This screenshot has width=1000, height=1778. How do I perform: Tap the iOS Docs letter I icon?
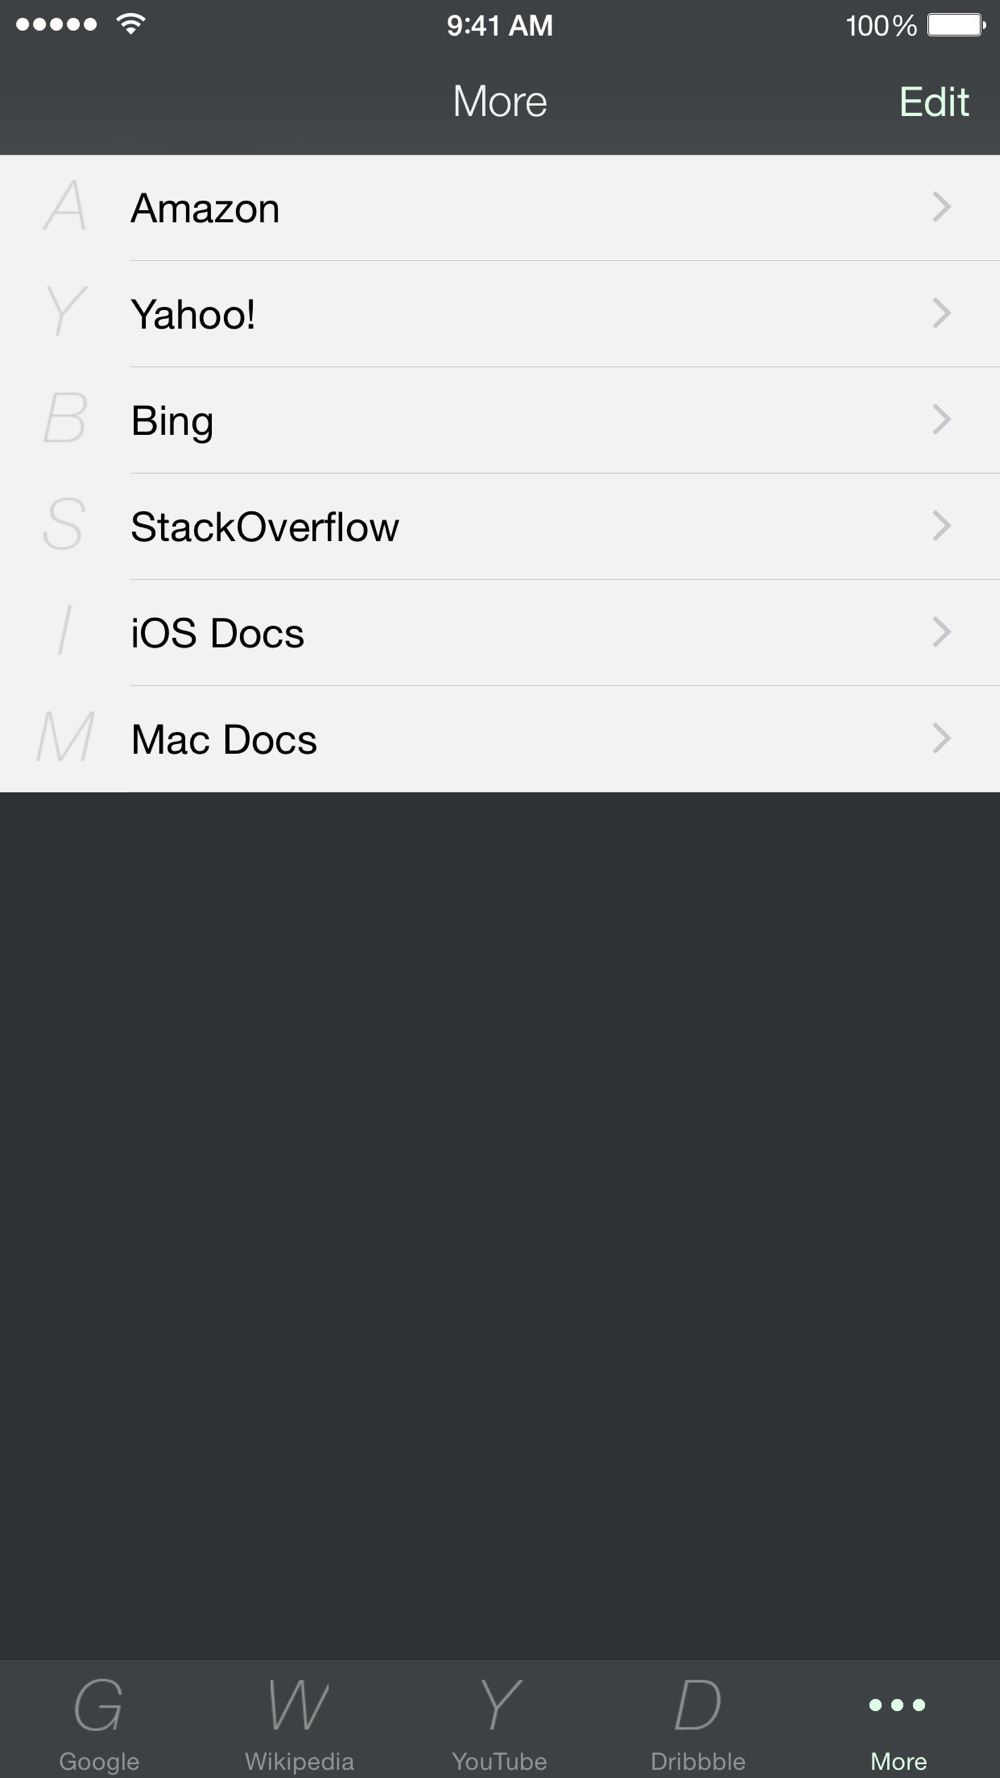pyautogui.click(x=65, y=632)
